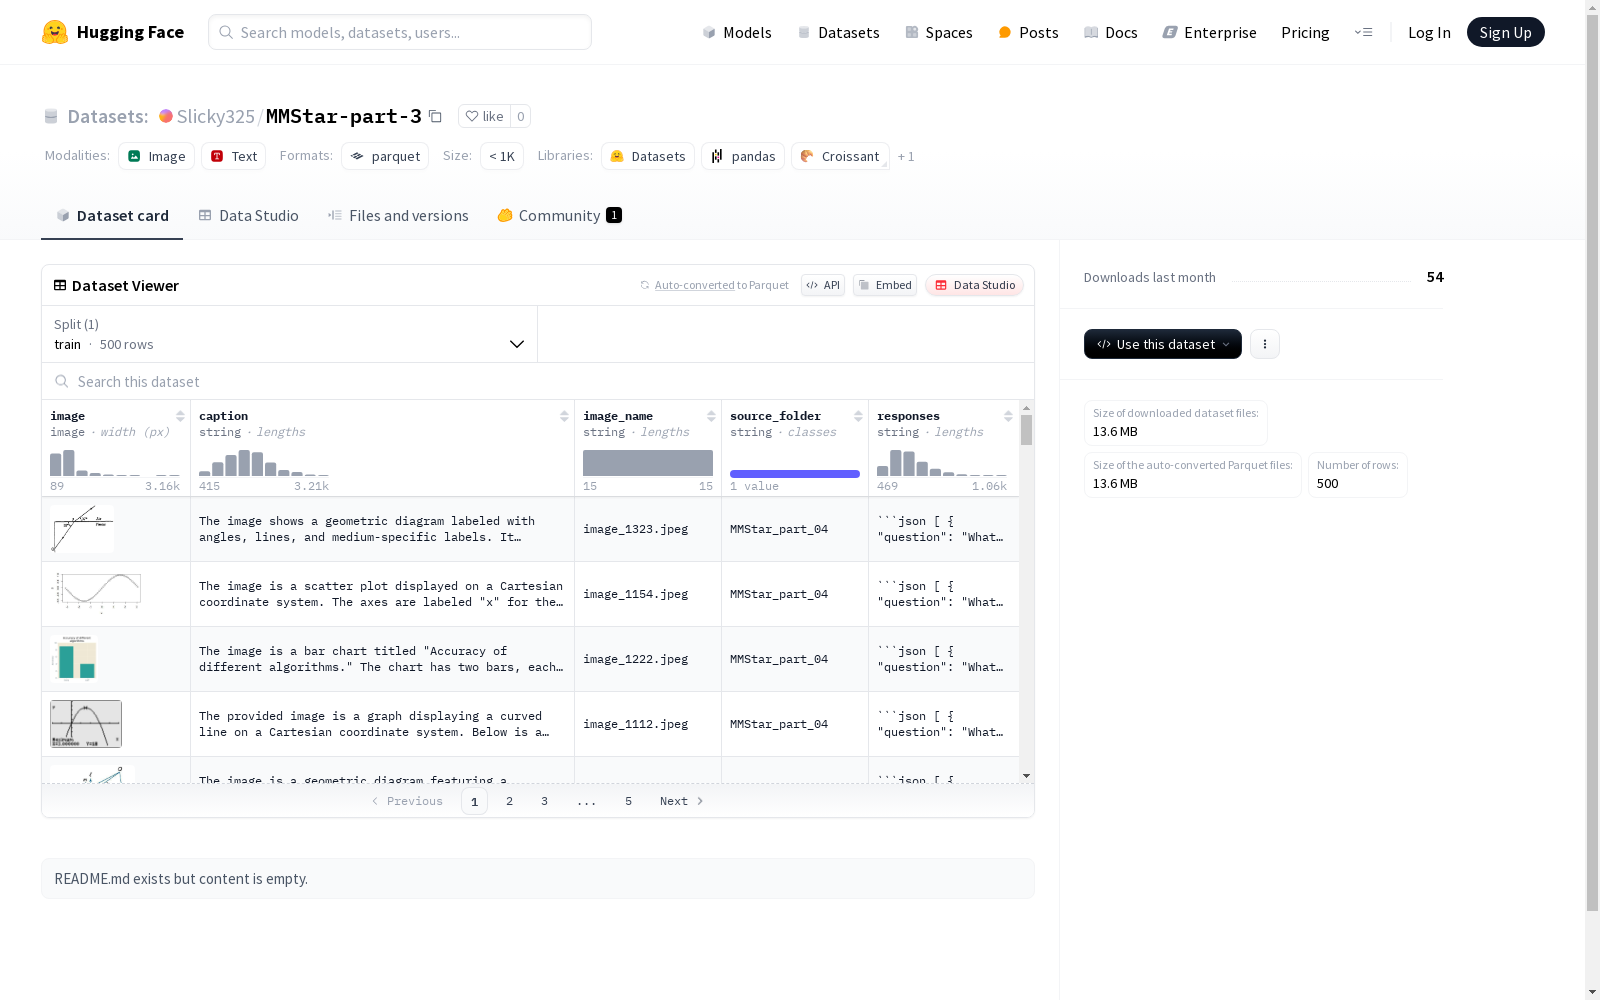Click Log In
The image size is (1600, 1000).
click(x=1429, y=32)
